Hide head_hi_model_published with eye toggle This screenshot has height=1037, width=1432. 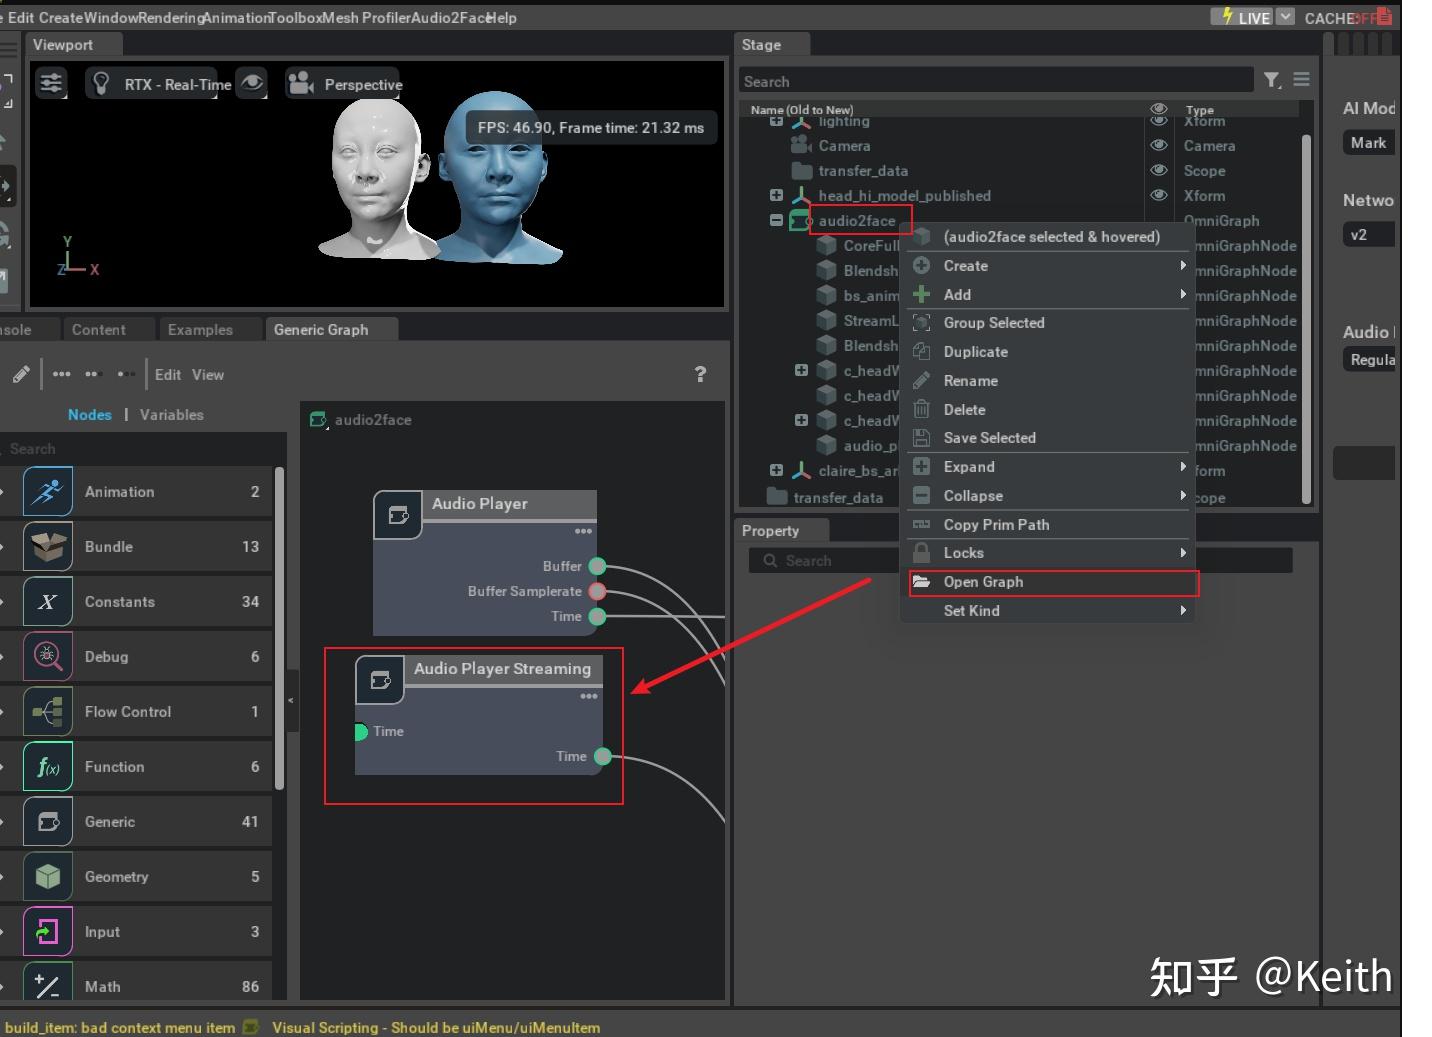(x=1159, y=196)
